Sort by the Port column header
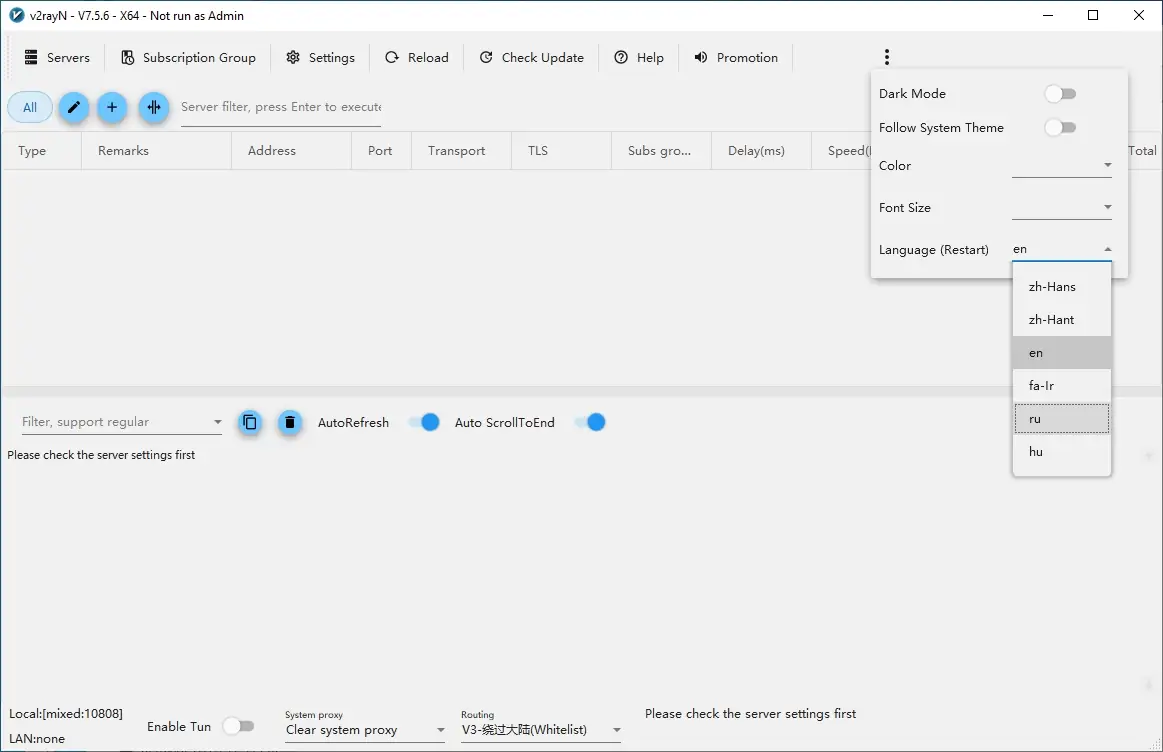1163x752 pixels. 381,151
